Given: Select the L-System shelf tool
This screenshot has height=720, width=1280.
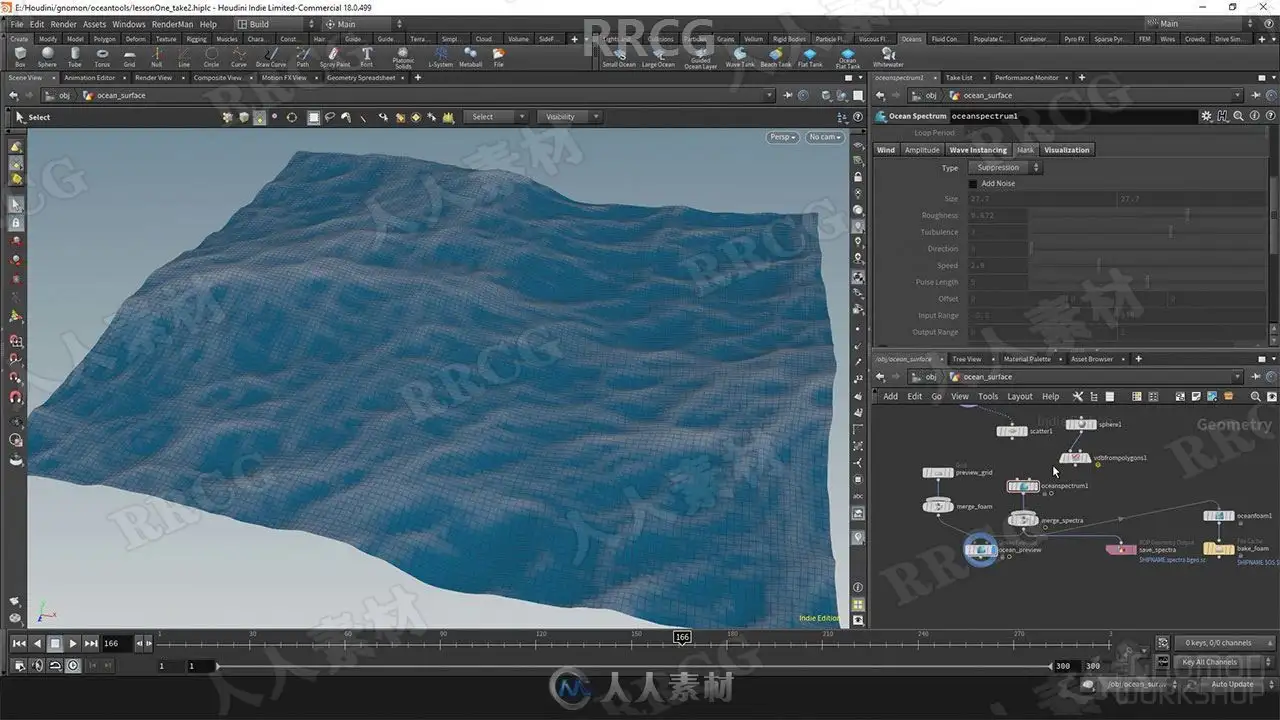Looking at the screenshot, I should (x=440, y=57).
